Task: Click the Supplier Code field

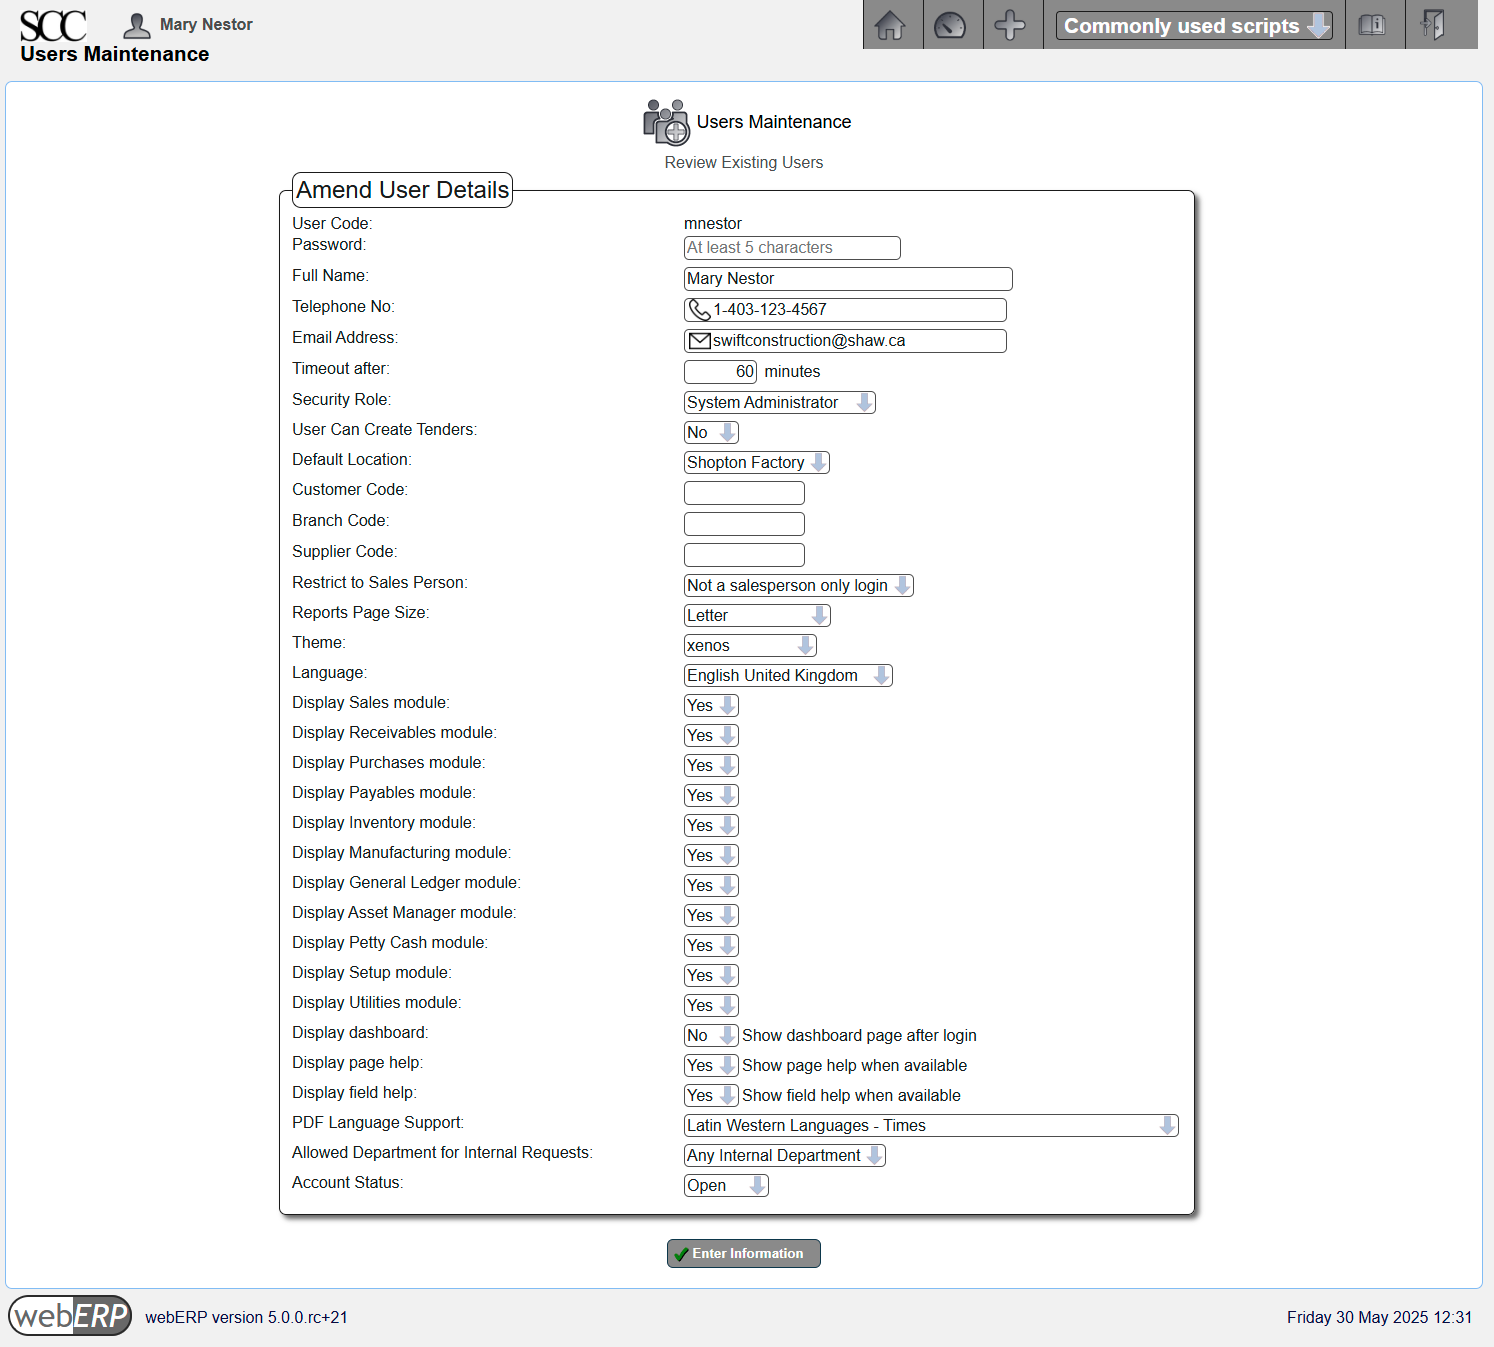Action: click(744, 555)
